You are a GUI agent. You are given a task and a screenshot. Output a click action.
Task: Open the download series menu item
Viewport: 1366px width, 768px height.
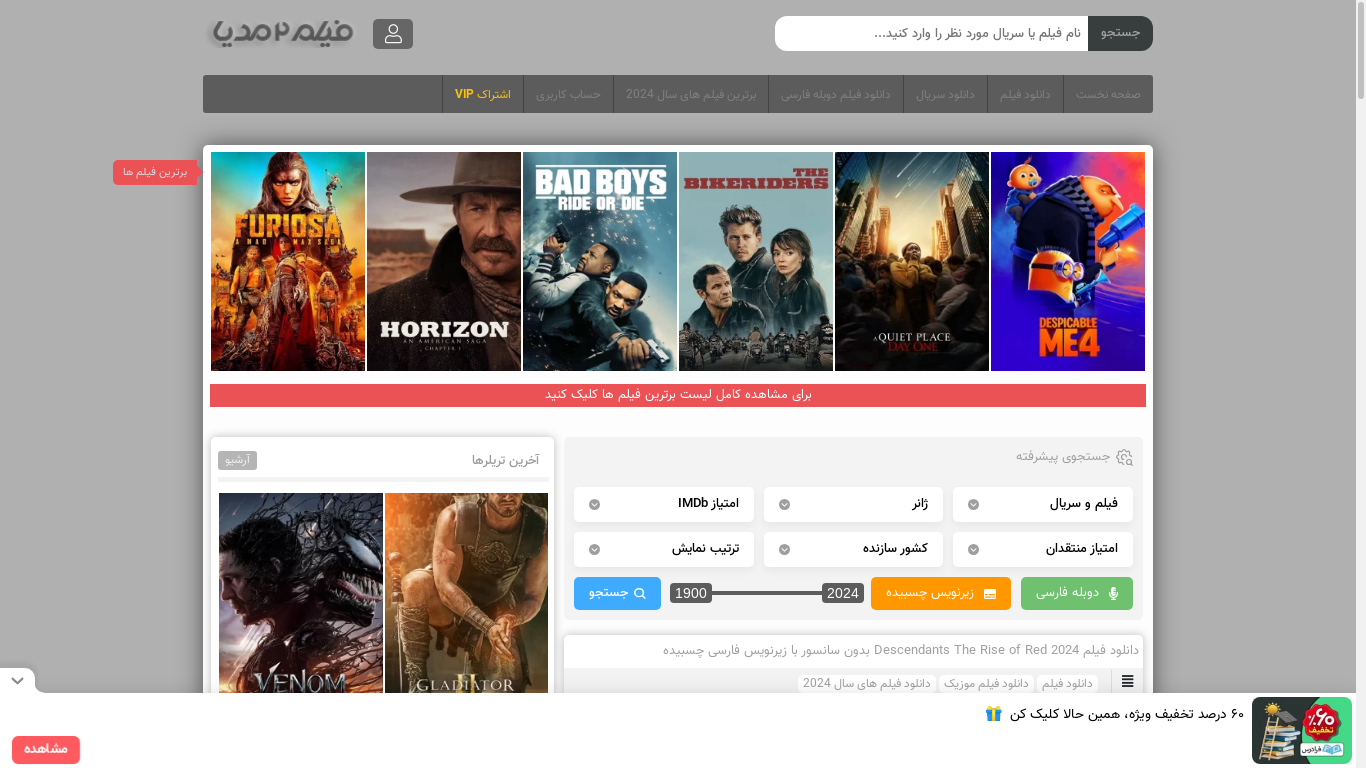click(x=945, y=94)
